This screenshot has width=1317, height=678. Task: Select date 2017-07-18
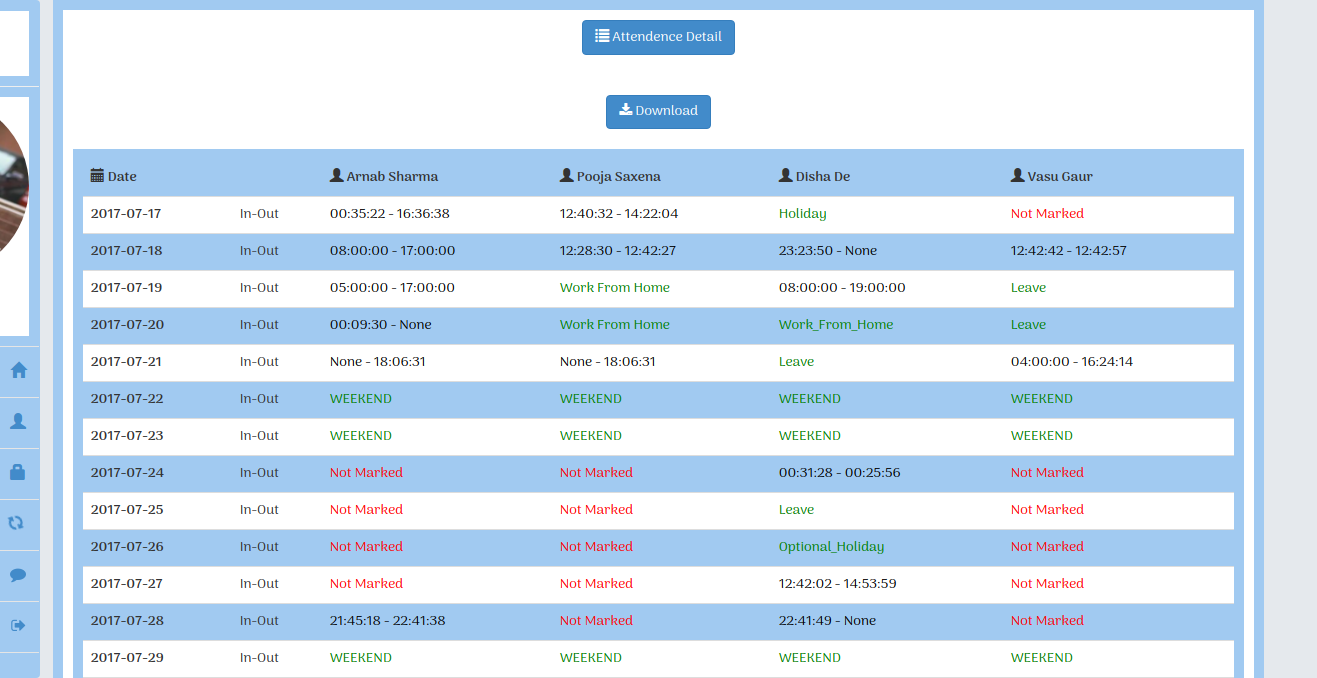pyautogui.click(x=126, y=251)
